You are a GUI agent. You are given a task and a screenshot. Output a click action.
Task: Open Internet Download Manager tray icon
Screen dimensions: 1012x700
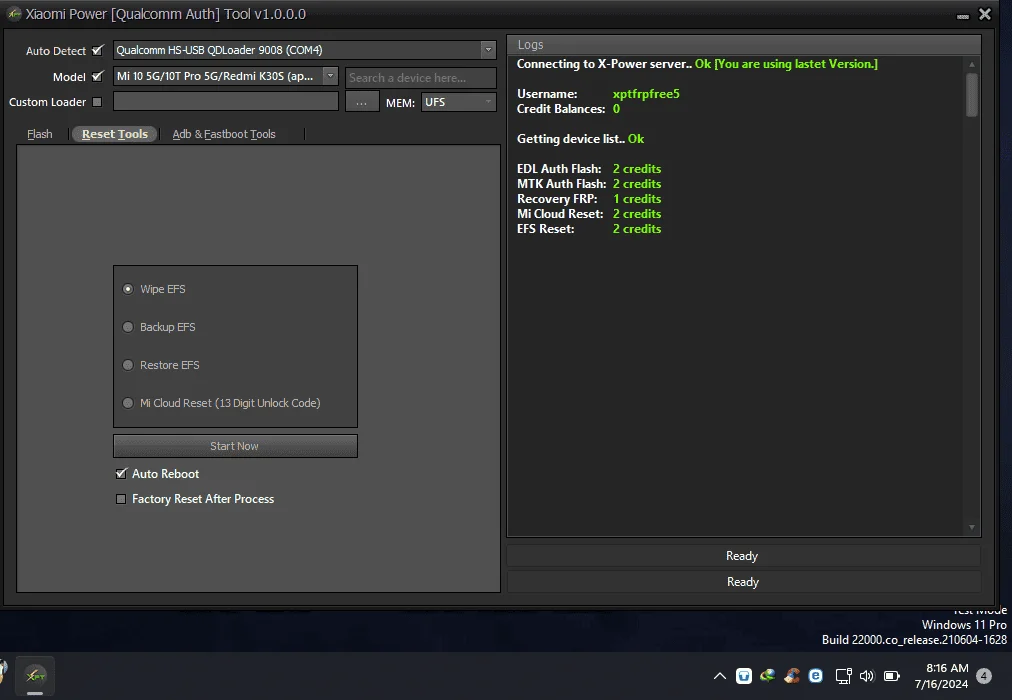[767, 676]
